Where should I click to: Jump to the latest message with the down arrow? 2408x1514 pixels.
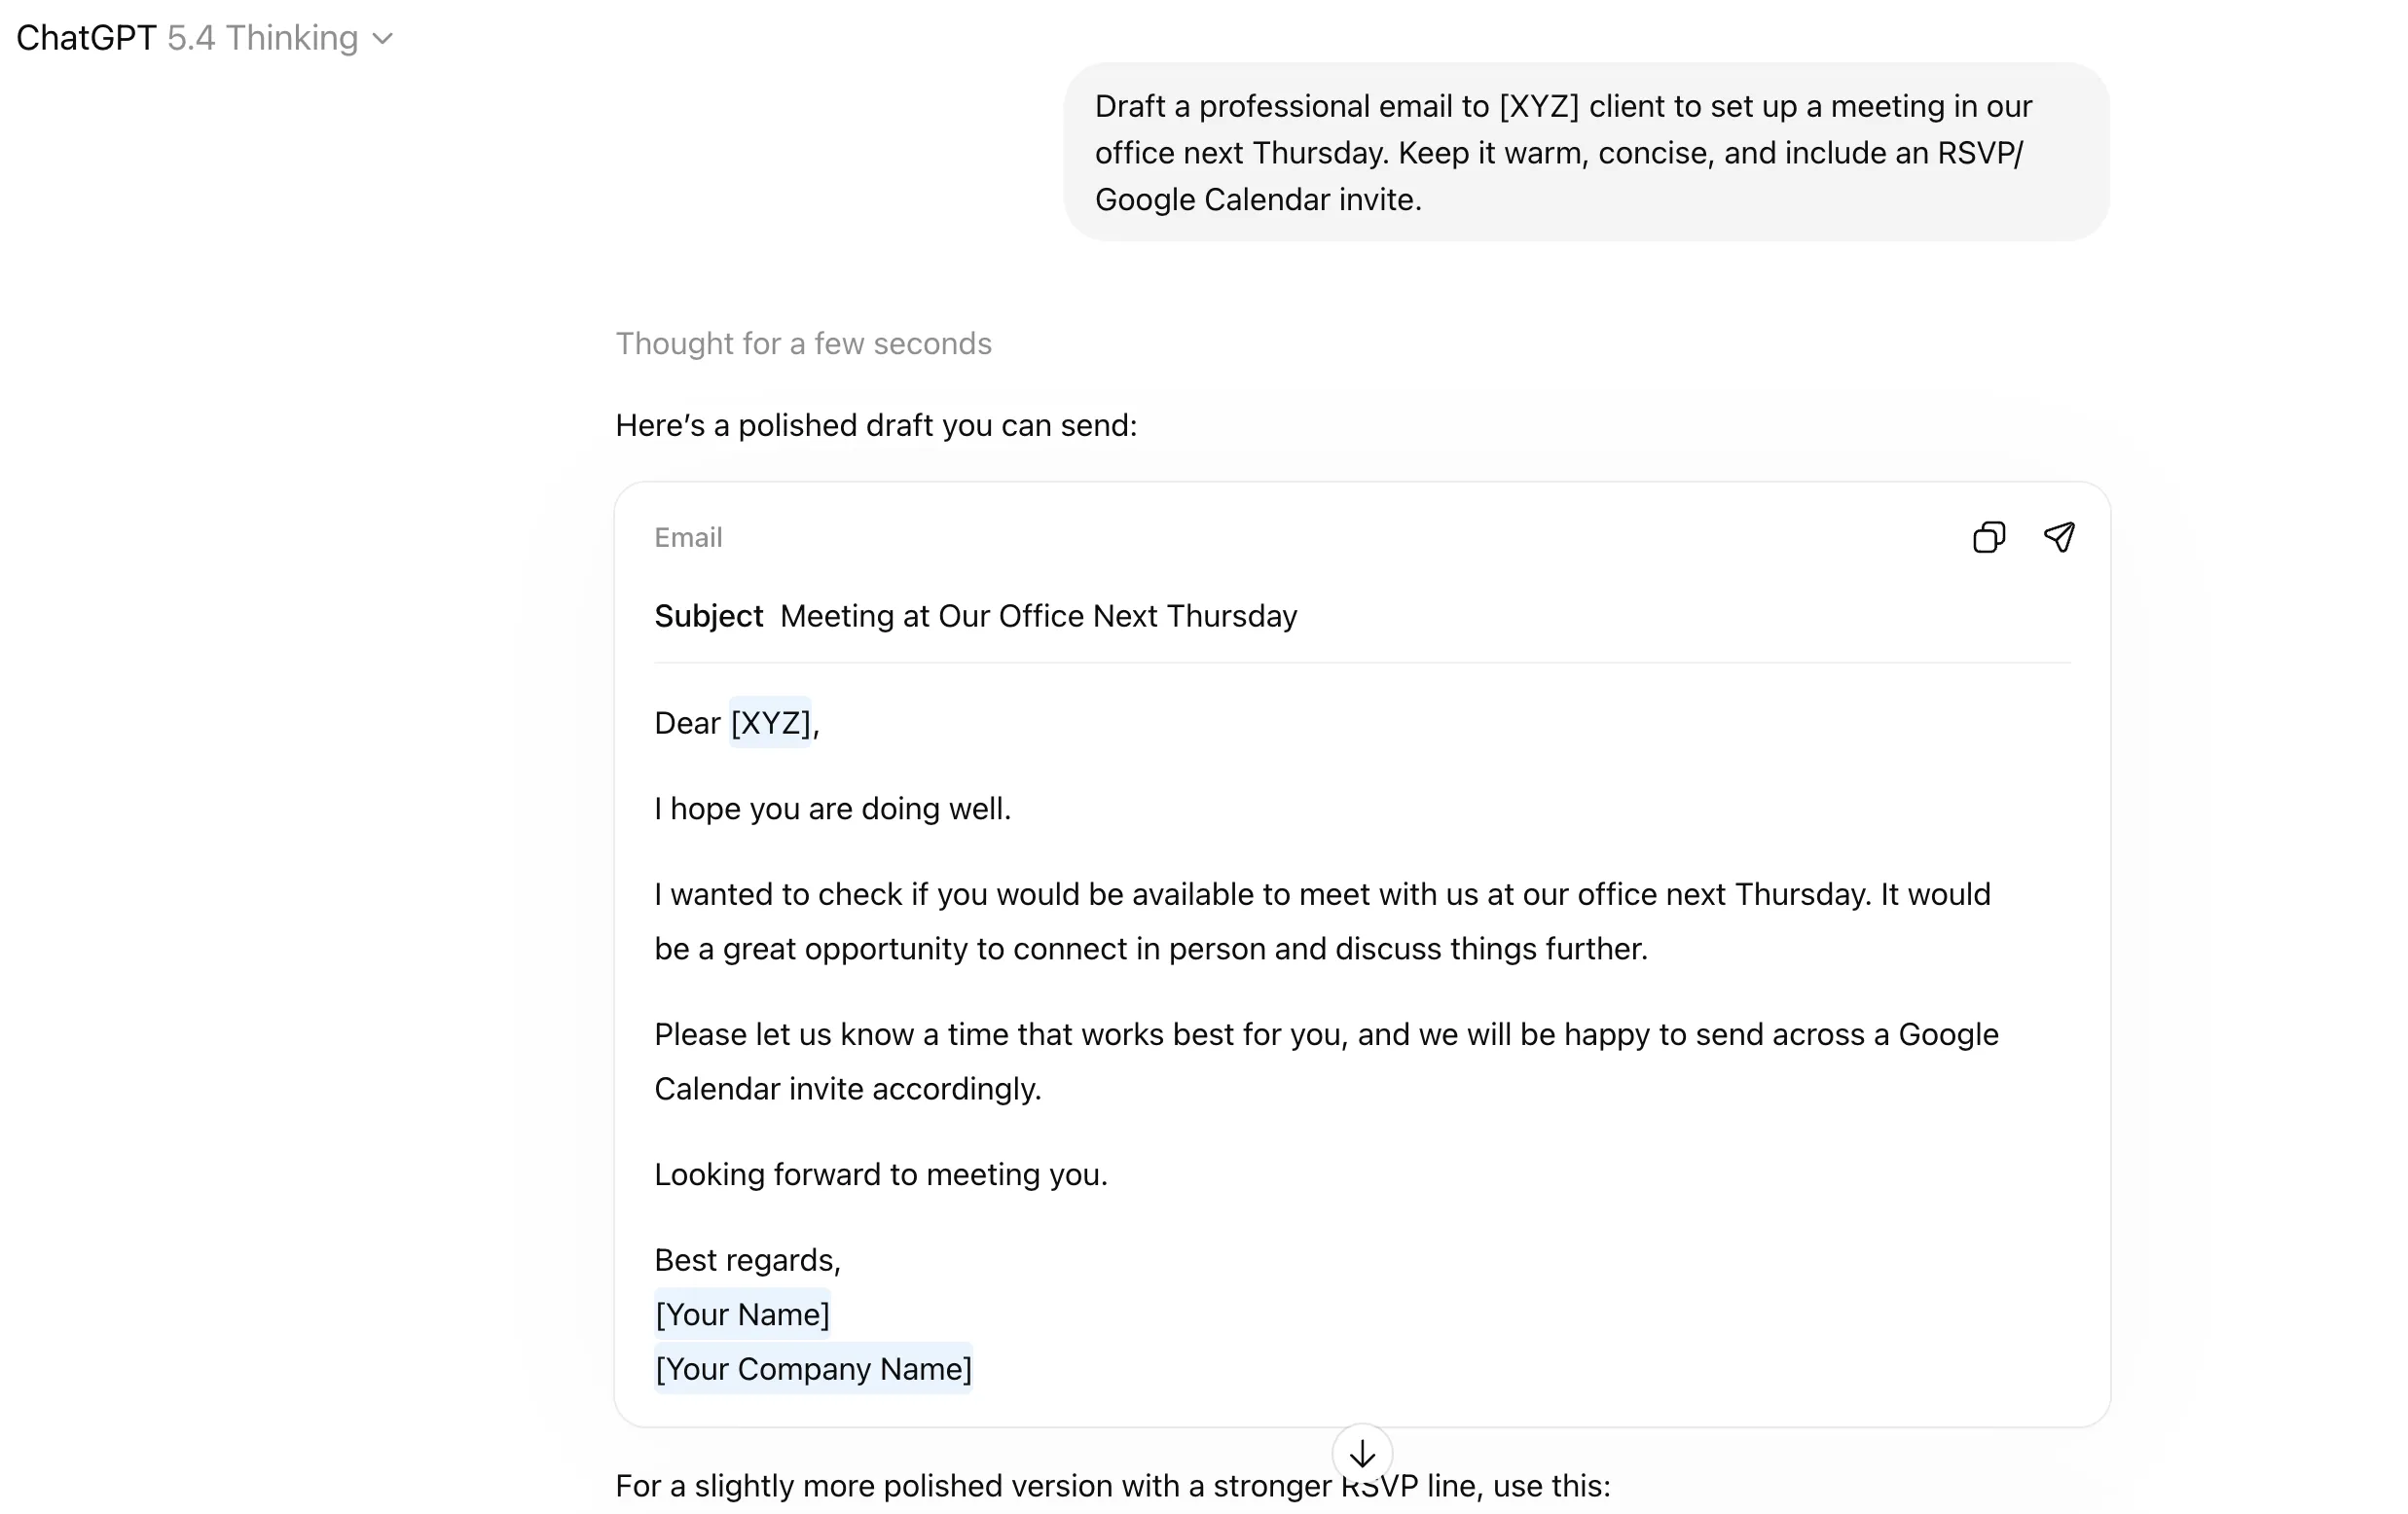point(1363,1453)
